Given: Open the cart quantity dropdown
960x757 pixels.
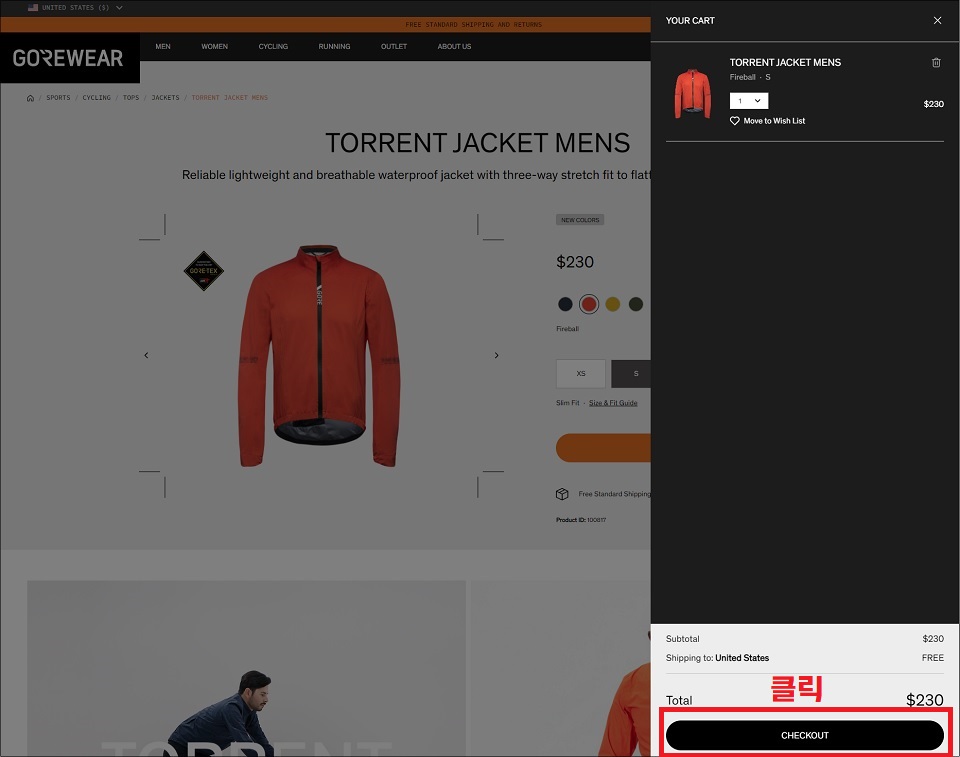Looking at the screenshot, I should pyautogui.click(x=748, y=100).
